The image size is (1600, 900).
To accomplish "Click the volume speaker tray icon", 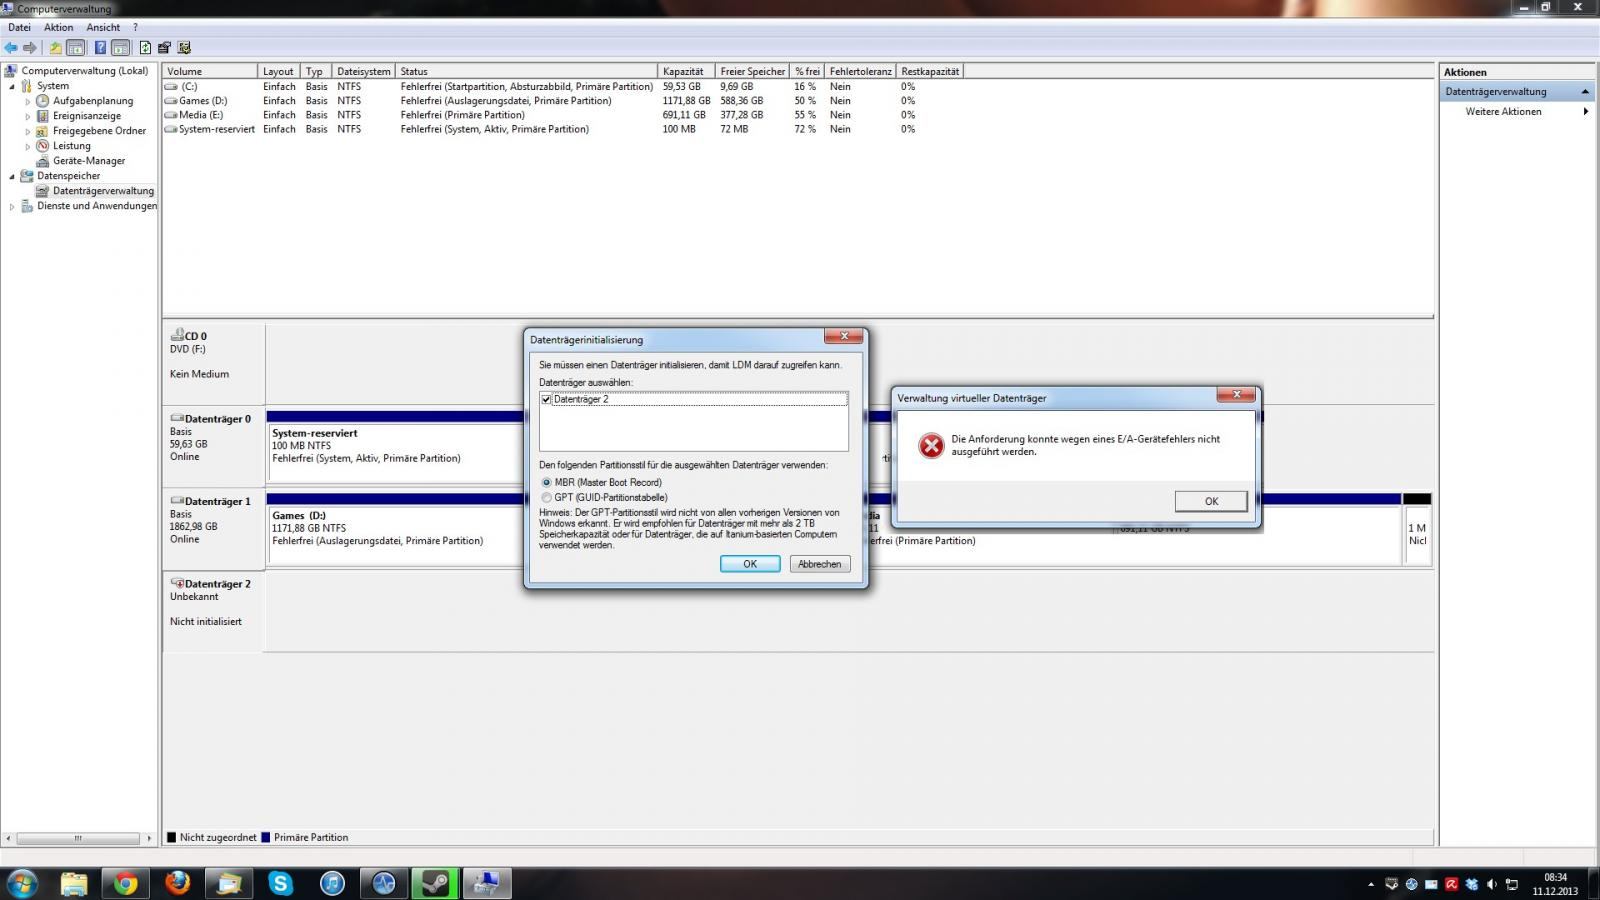I will click(1492, 884).
